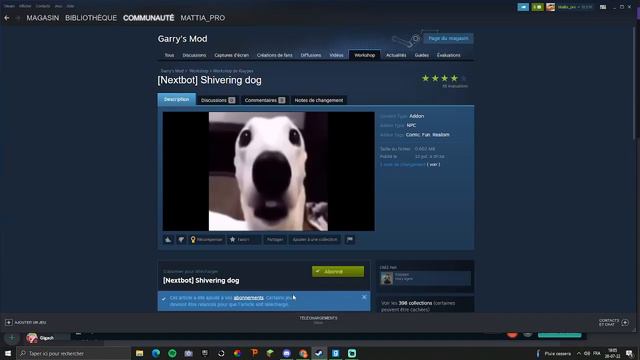
Task: Open the Windows Start menu
Action: [8, 353]
